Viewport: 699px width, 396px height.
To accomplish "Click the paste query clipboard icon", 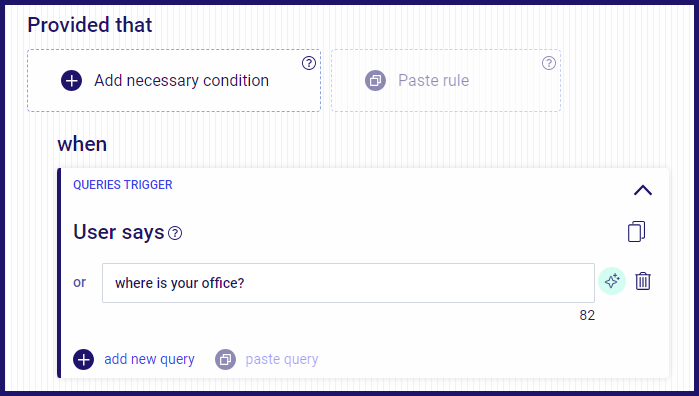I will 226,359.
